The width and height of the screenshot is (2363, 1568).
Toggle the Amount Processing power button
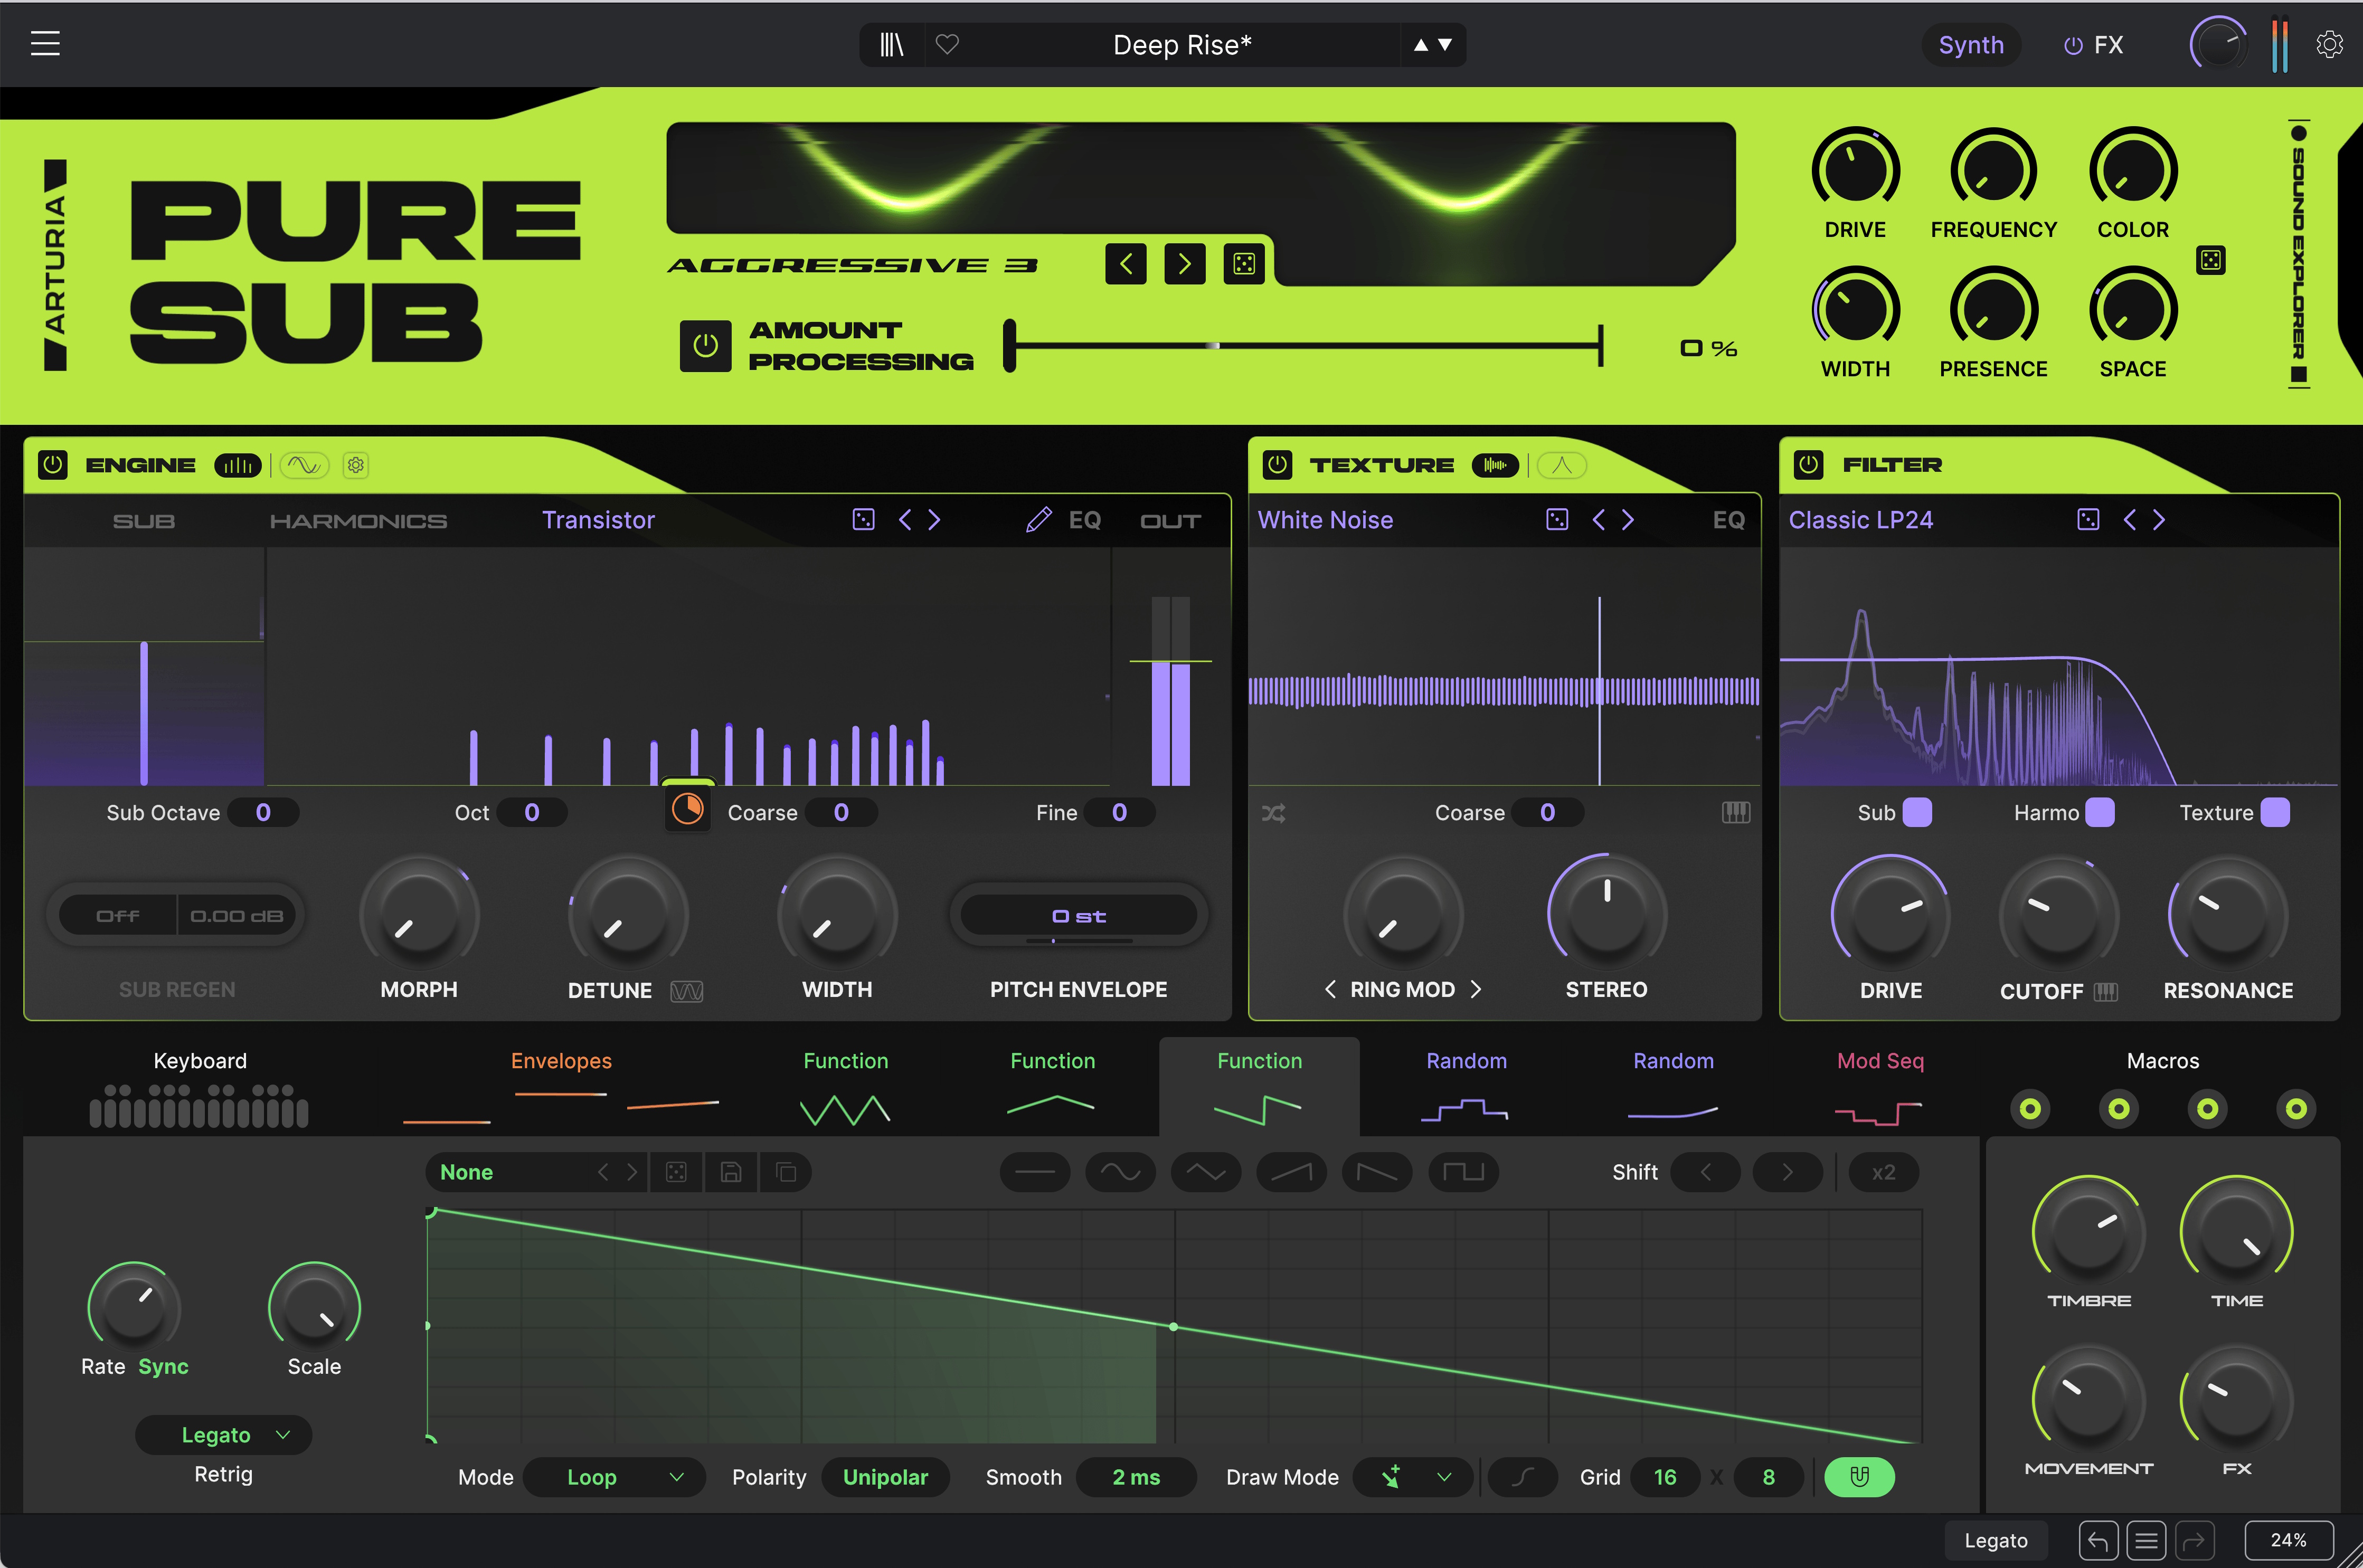click(x=705, y=346)
